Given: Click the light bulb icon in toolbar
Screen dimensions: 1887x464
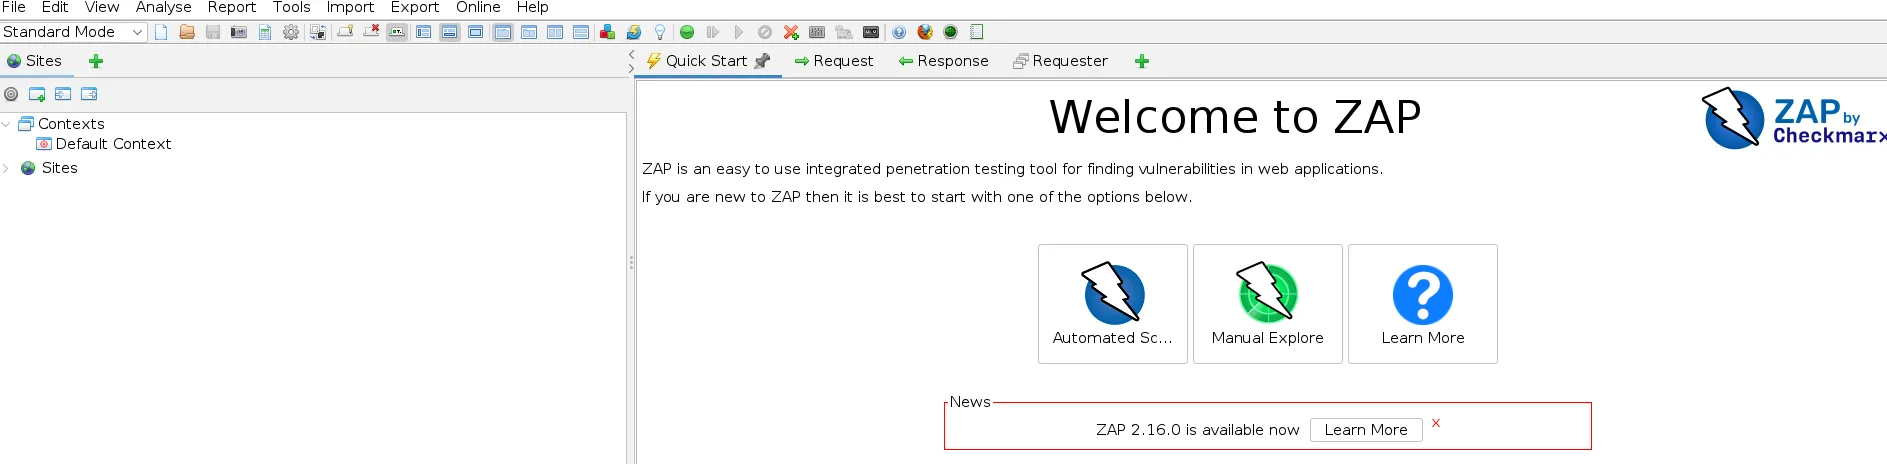Looking at the screenshot, I should pyautogui.click(x=660, y=32).
